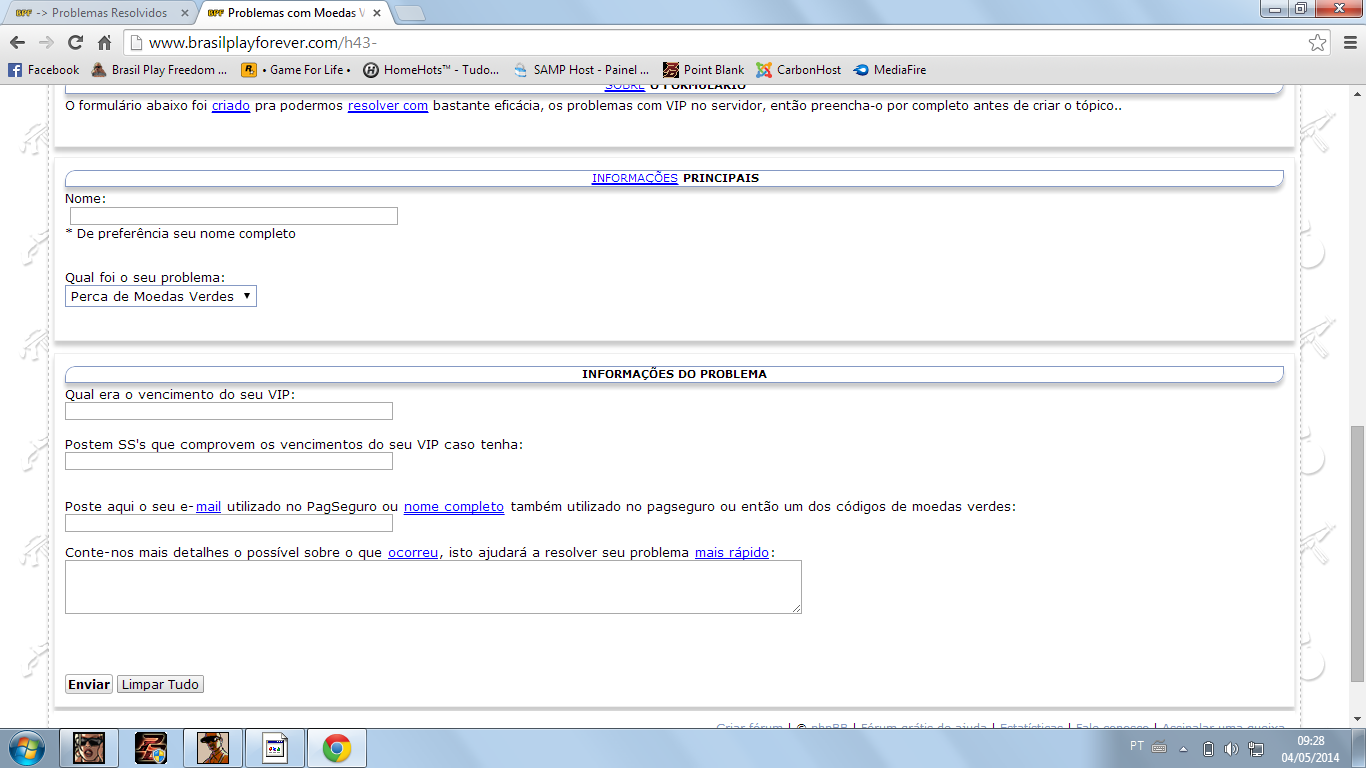Focus the PagSeguro e-mail input field
The image size is (1366, 768).
[229, 523]
